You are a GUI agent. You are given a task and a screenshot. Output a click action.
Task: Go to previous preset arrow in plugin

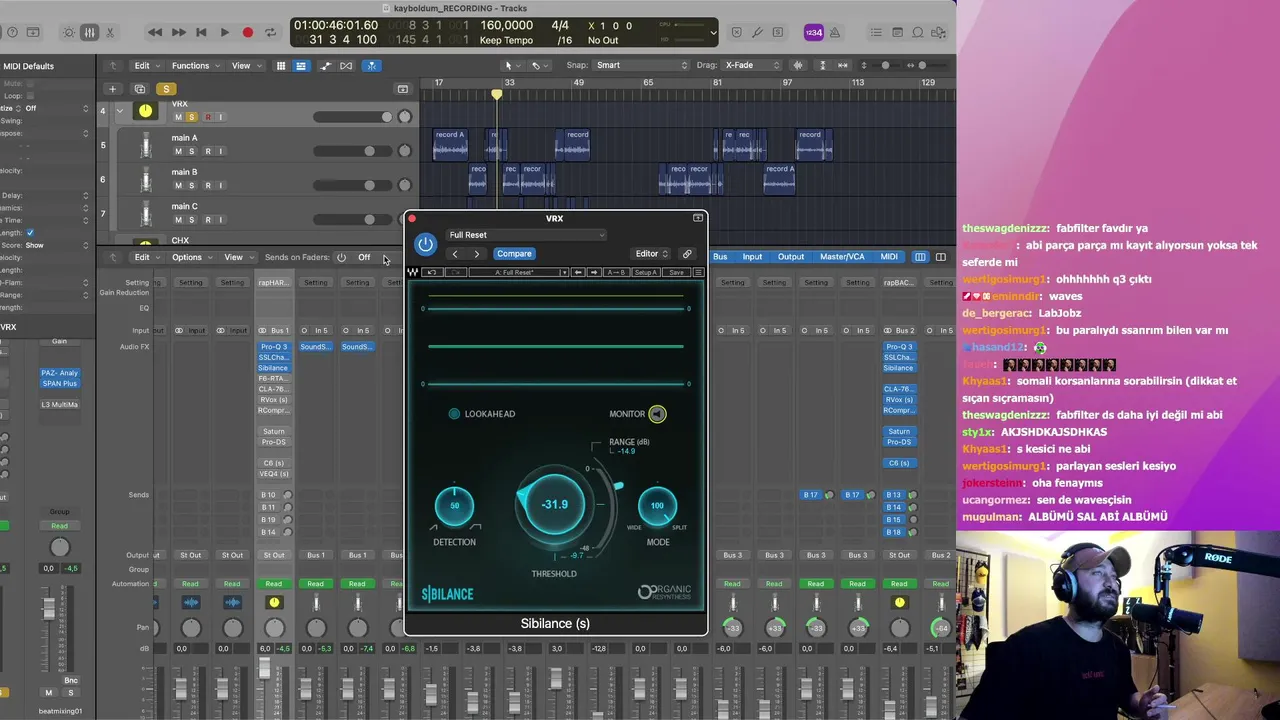455,254
